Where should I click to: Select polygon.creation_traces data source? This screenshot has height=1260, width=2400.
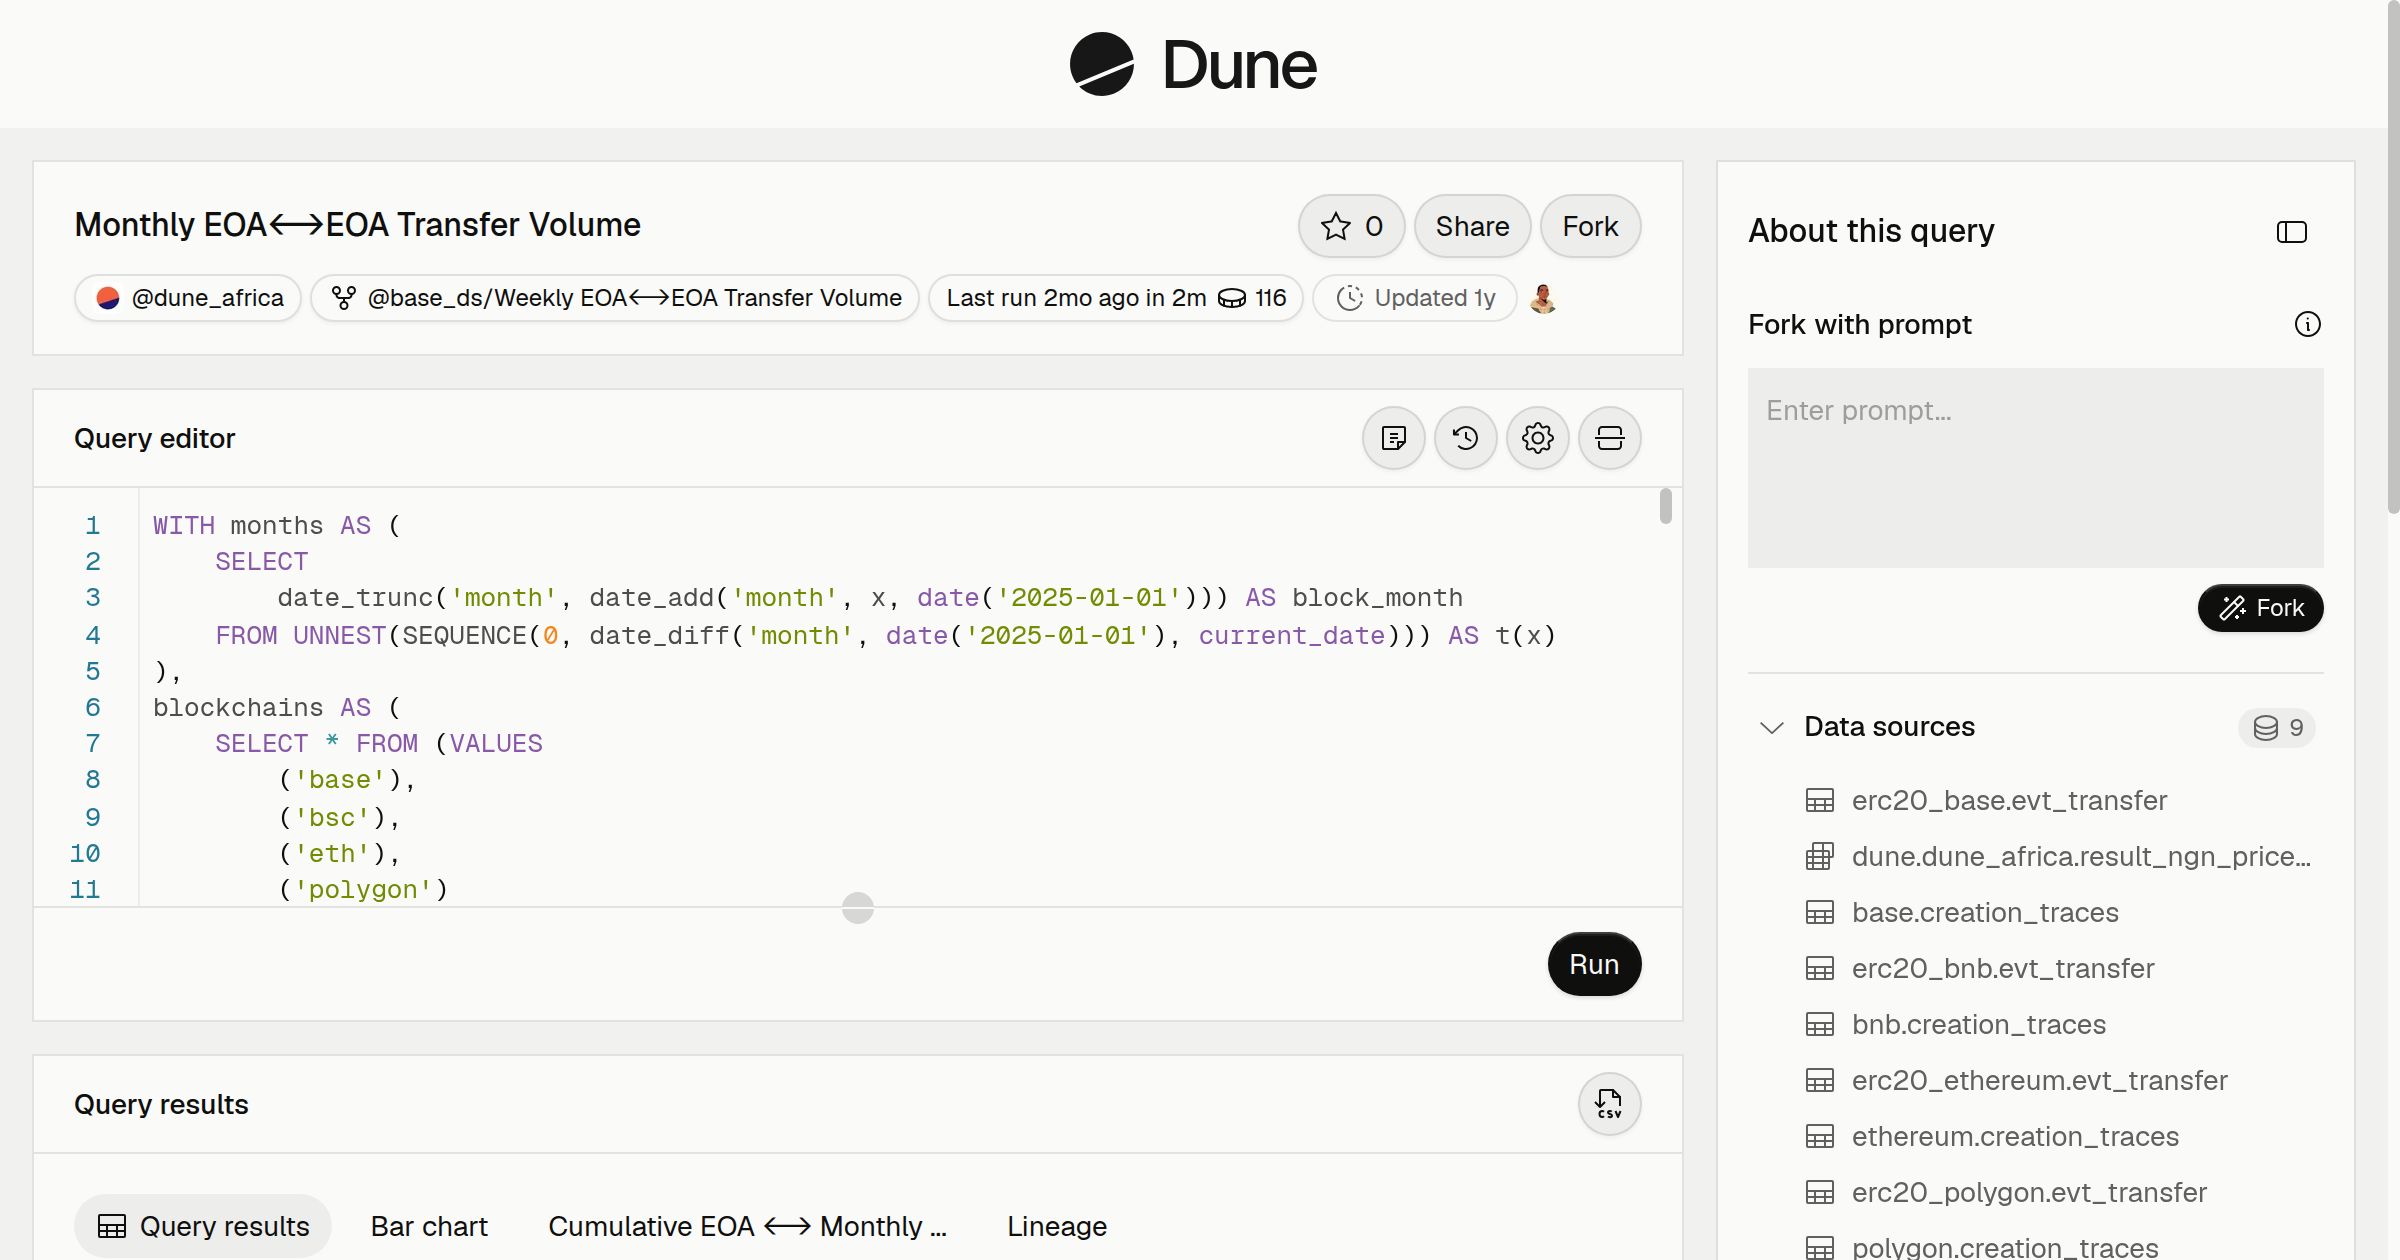pyautogui.click(x=2004, y=1247)
